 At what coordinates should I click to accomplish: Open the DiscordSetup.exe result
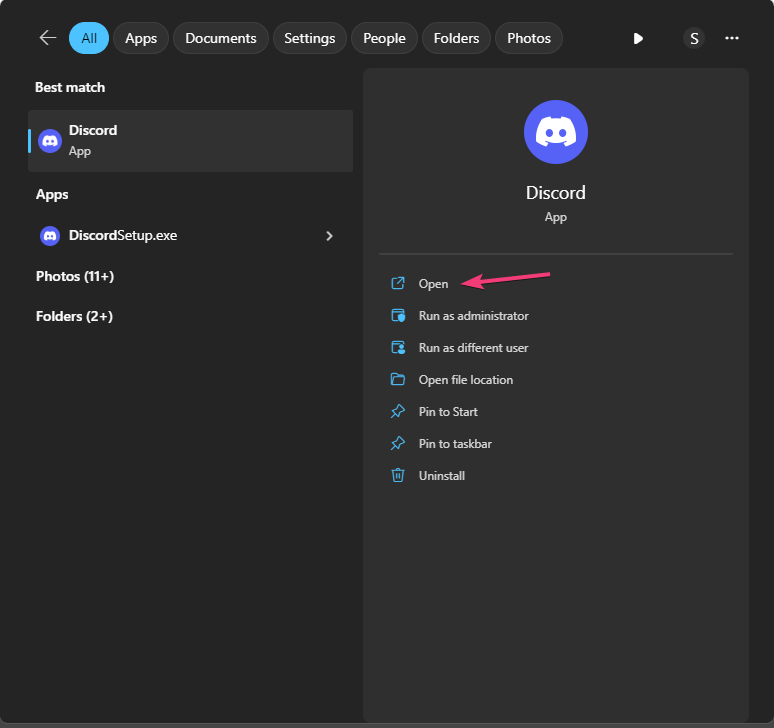(x=191, y=235)
